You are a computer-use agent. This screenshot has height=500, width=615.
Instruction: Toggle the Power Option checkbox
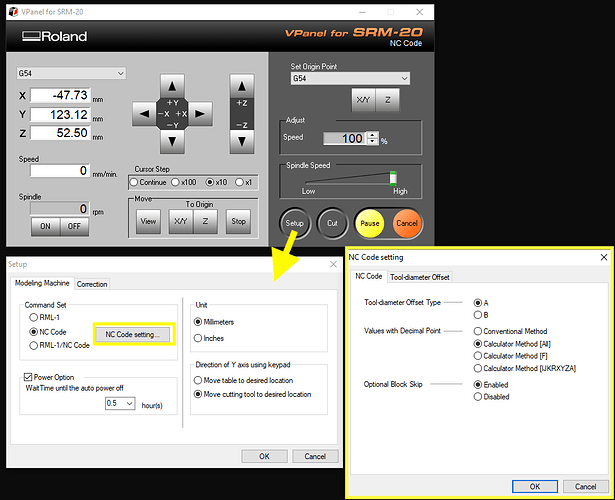click(x=28, y=377)
